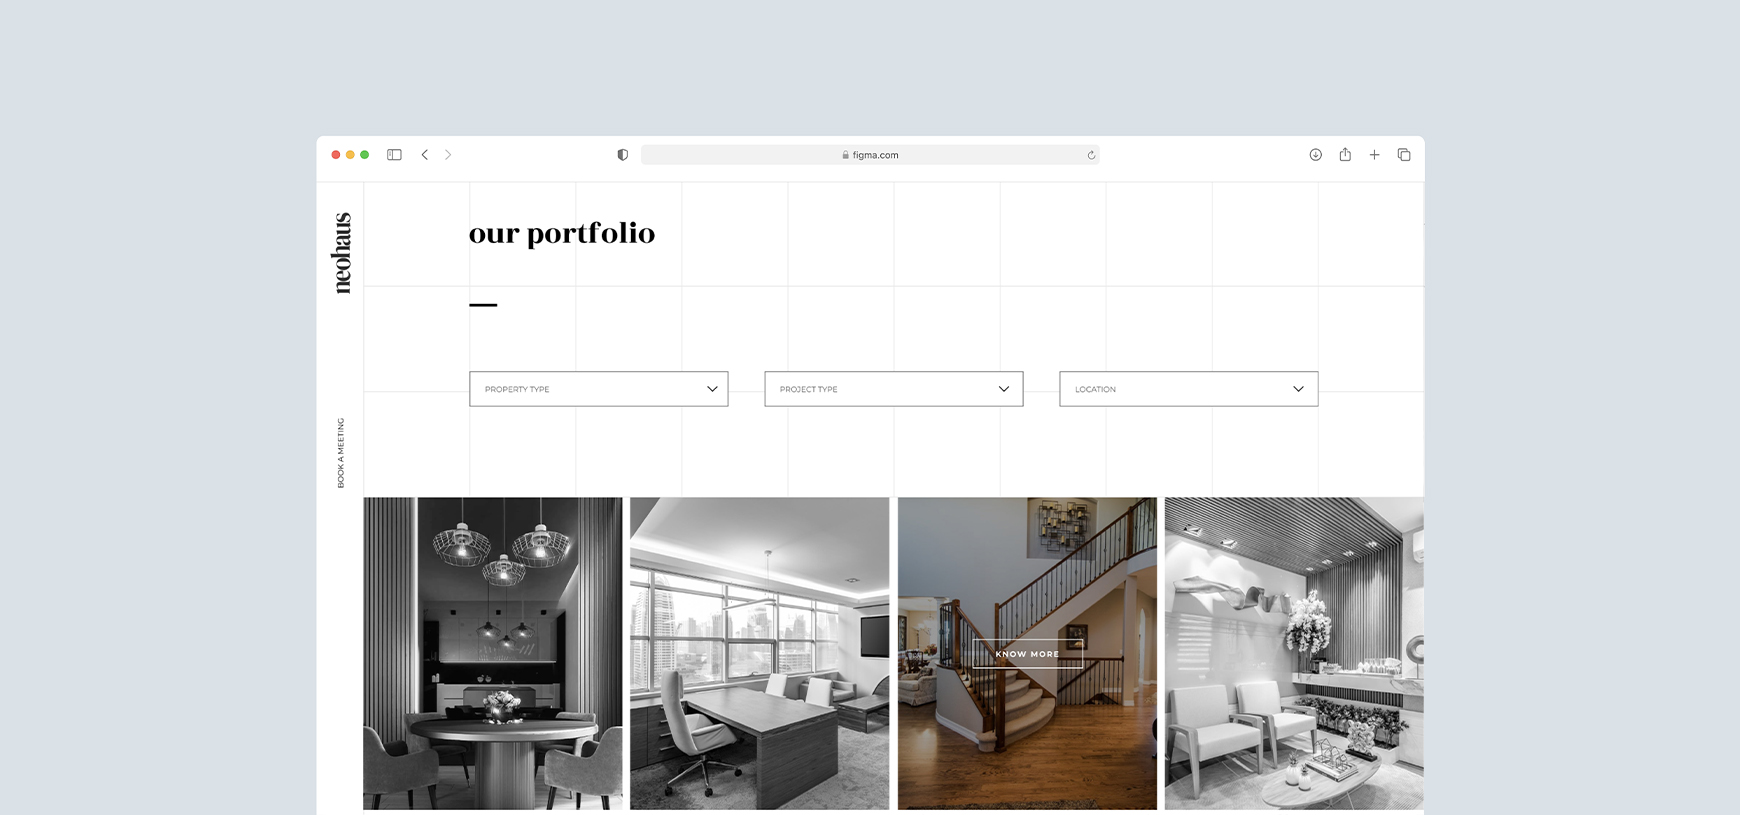
Task: Show tab overview icon
Action: (x=1404, y=155)
